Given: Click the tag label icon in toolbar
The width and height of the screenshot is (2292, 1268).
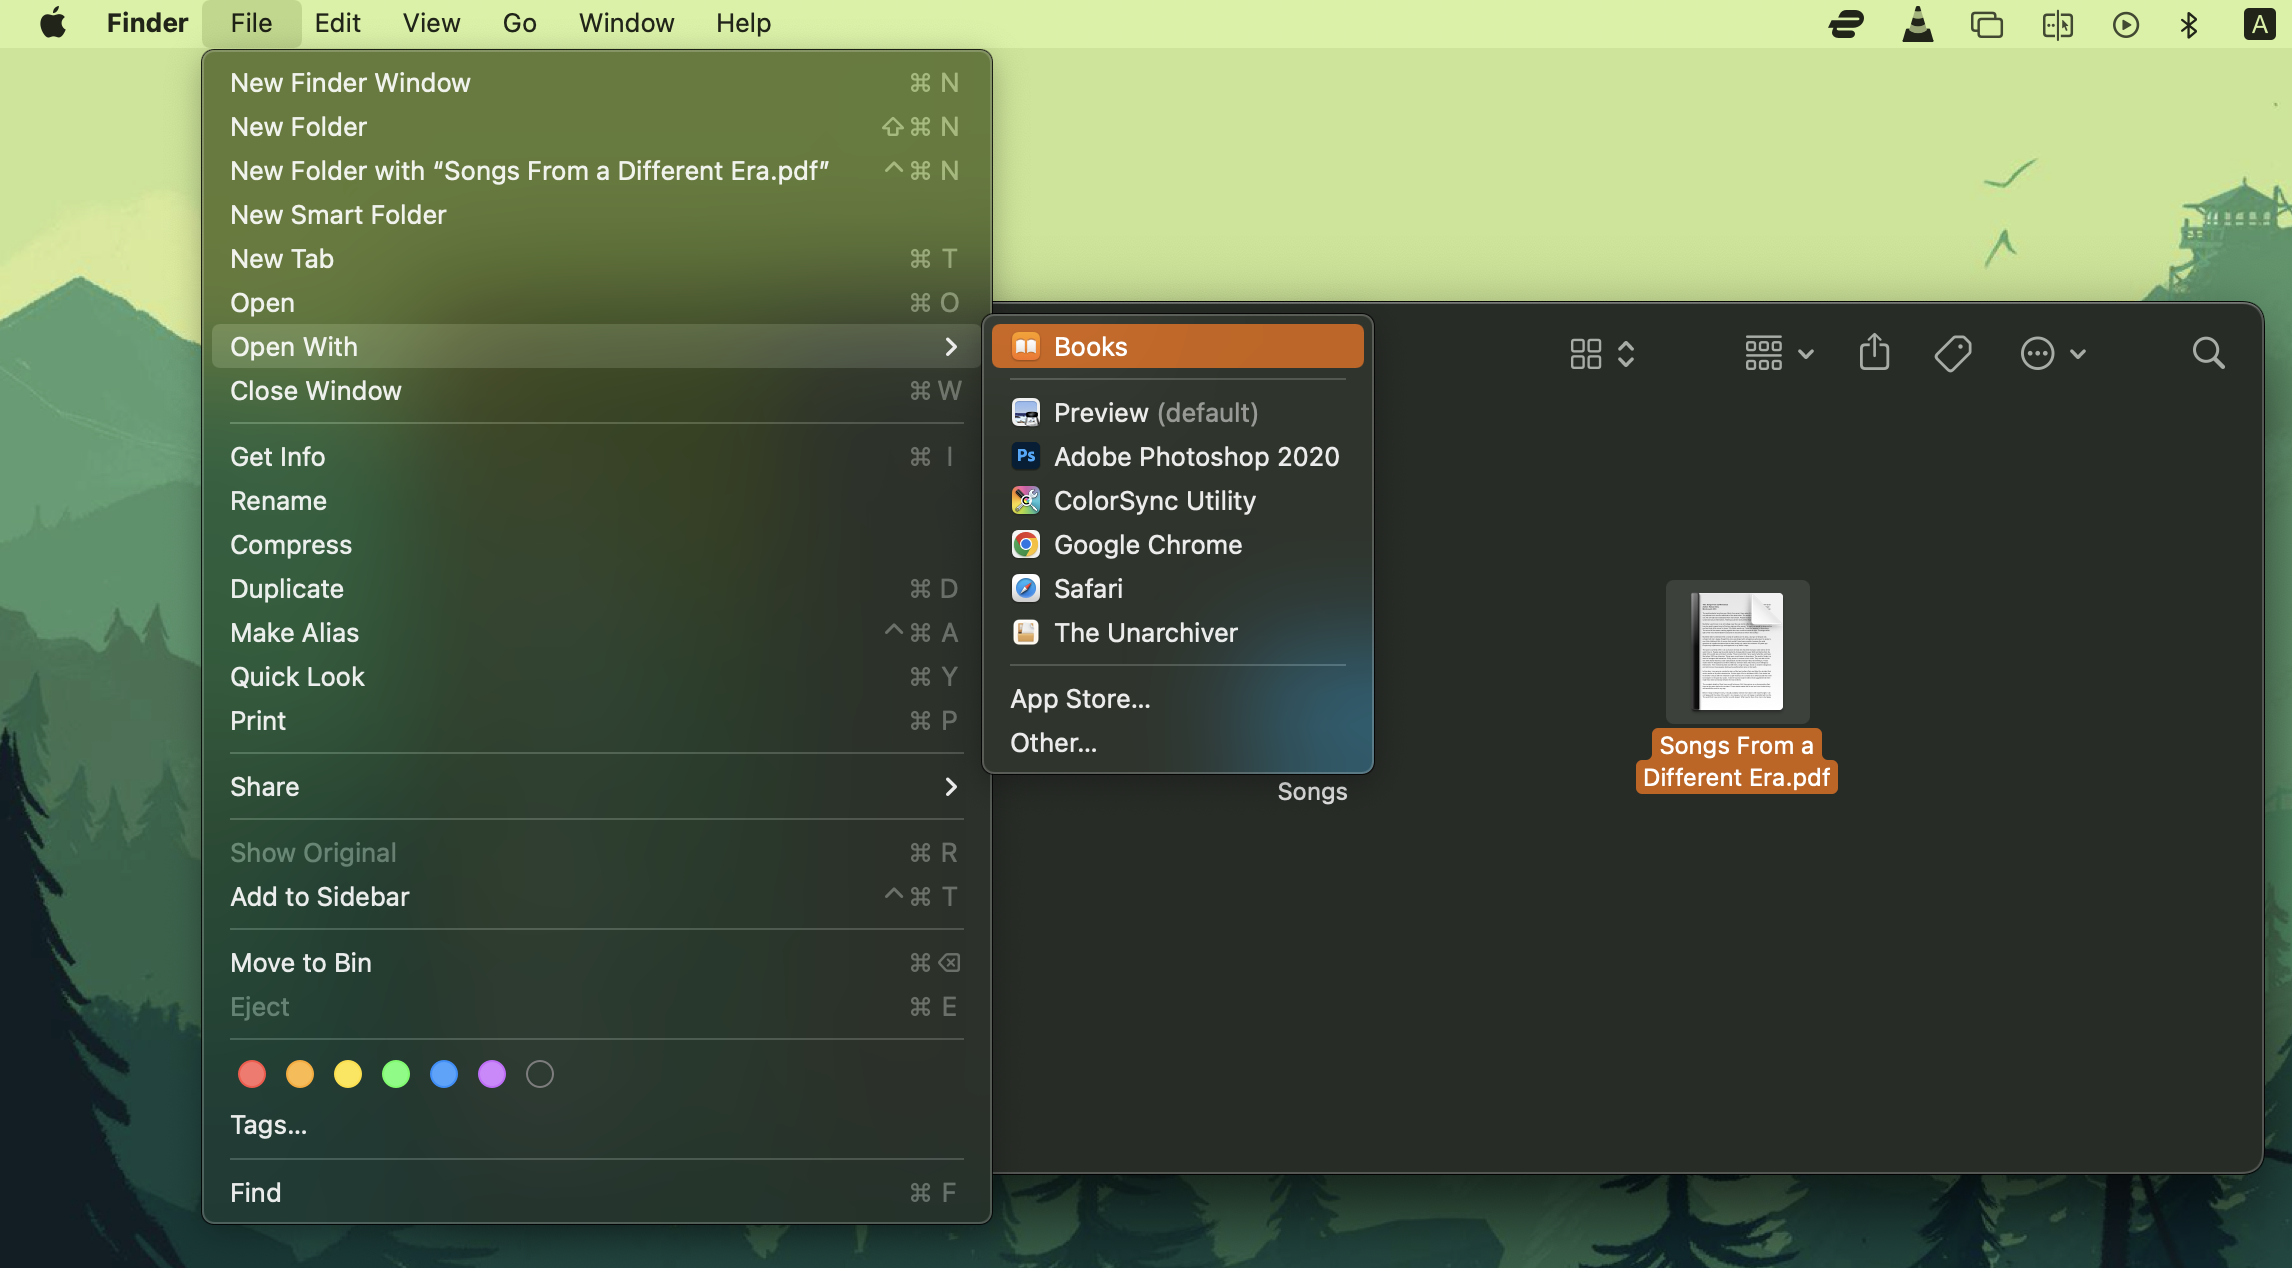Looking at the screenshot, I should pos(1953,351).
